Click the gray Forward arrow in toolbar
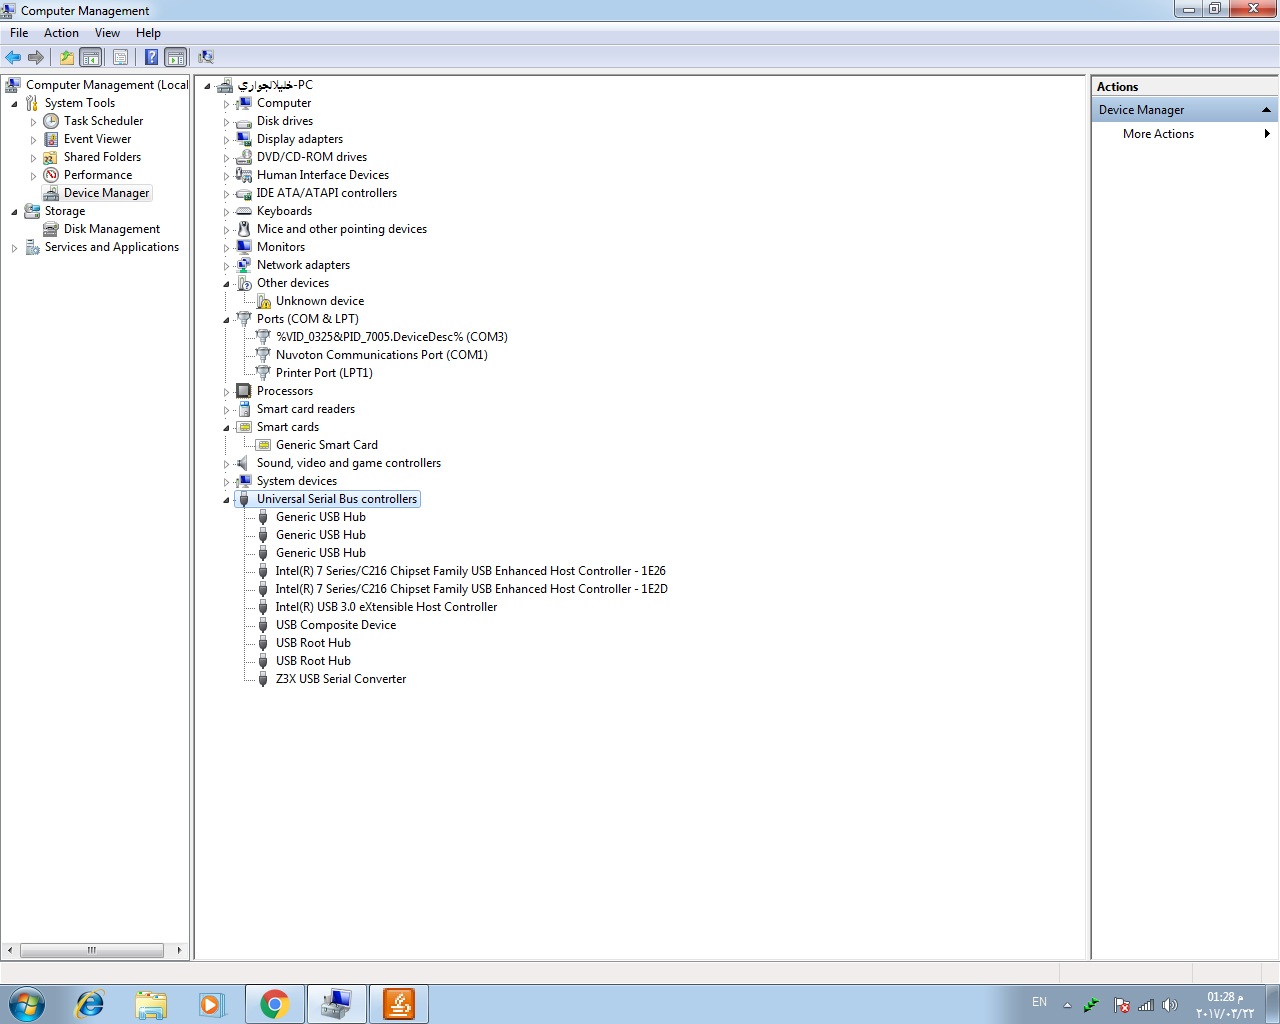Screen dimensions: 1280x1024 click(36, 57)
